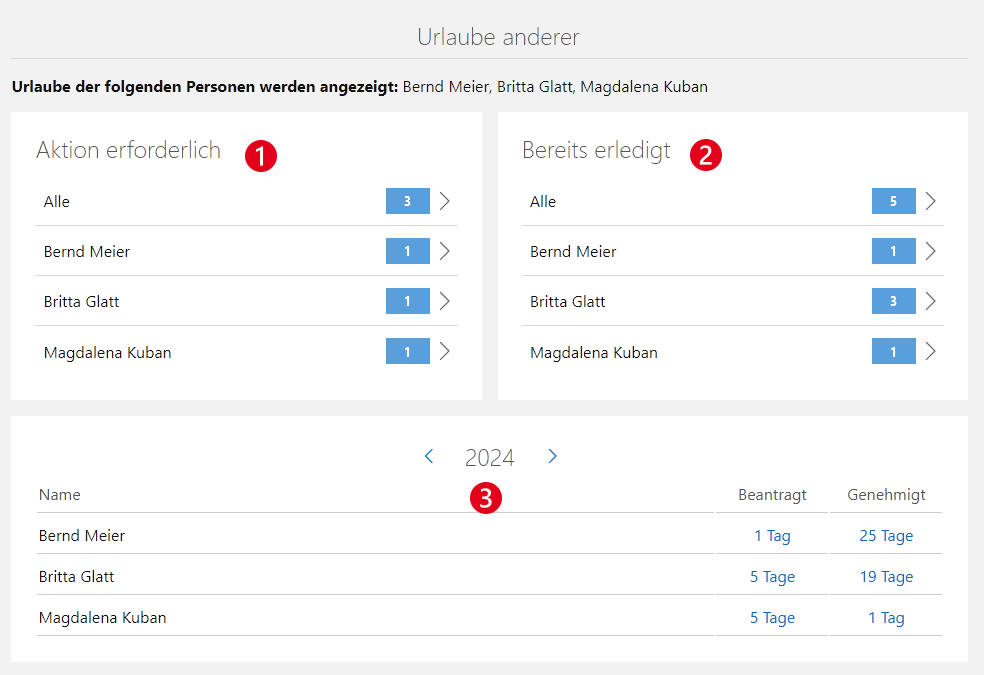This screenshot has width=984, height=675.
Task: Expand Alle under Aktion erforderlich
Action: coord(445,201)
